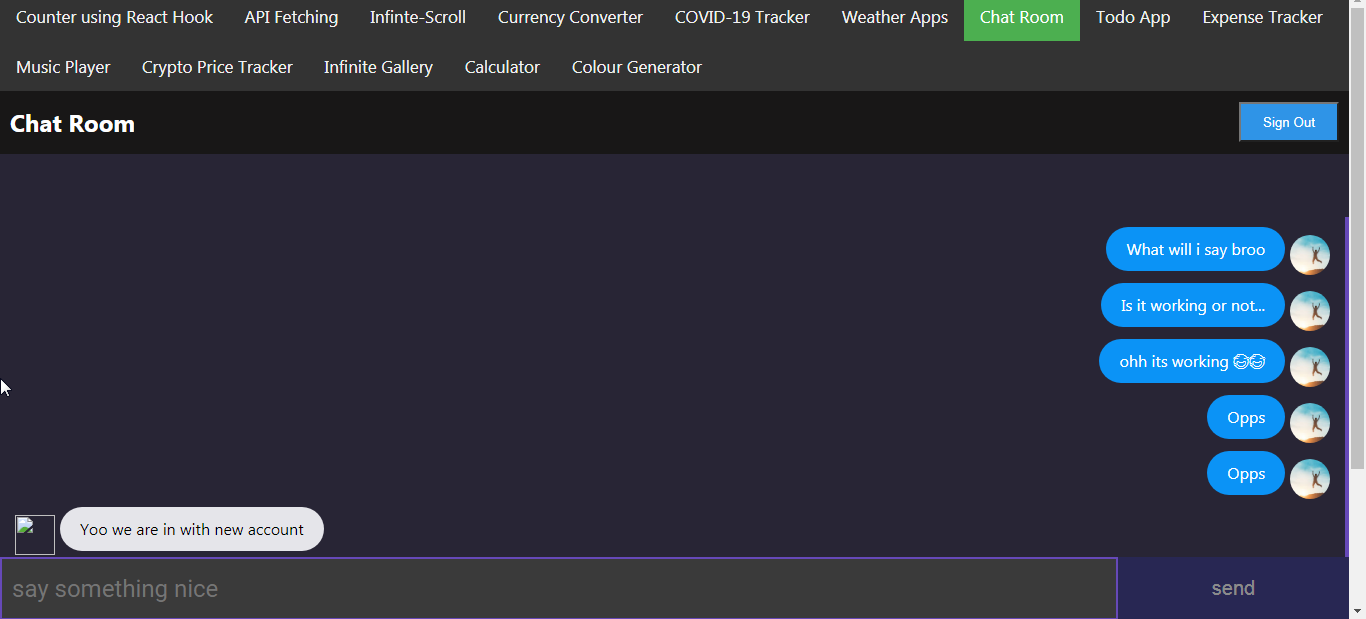Click avatar beside 'Is it working or not...'
The image size is (1366, 619).
(1310, 311)
